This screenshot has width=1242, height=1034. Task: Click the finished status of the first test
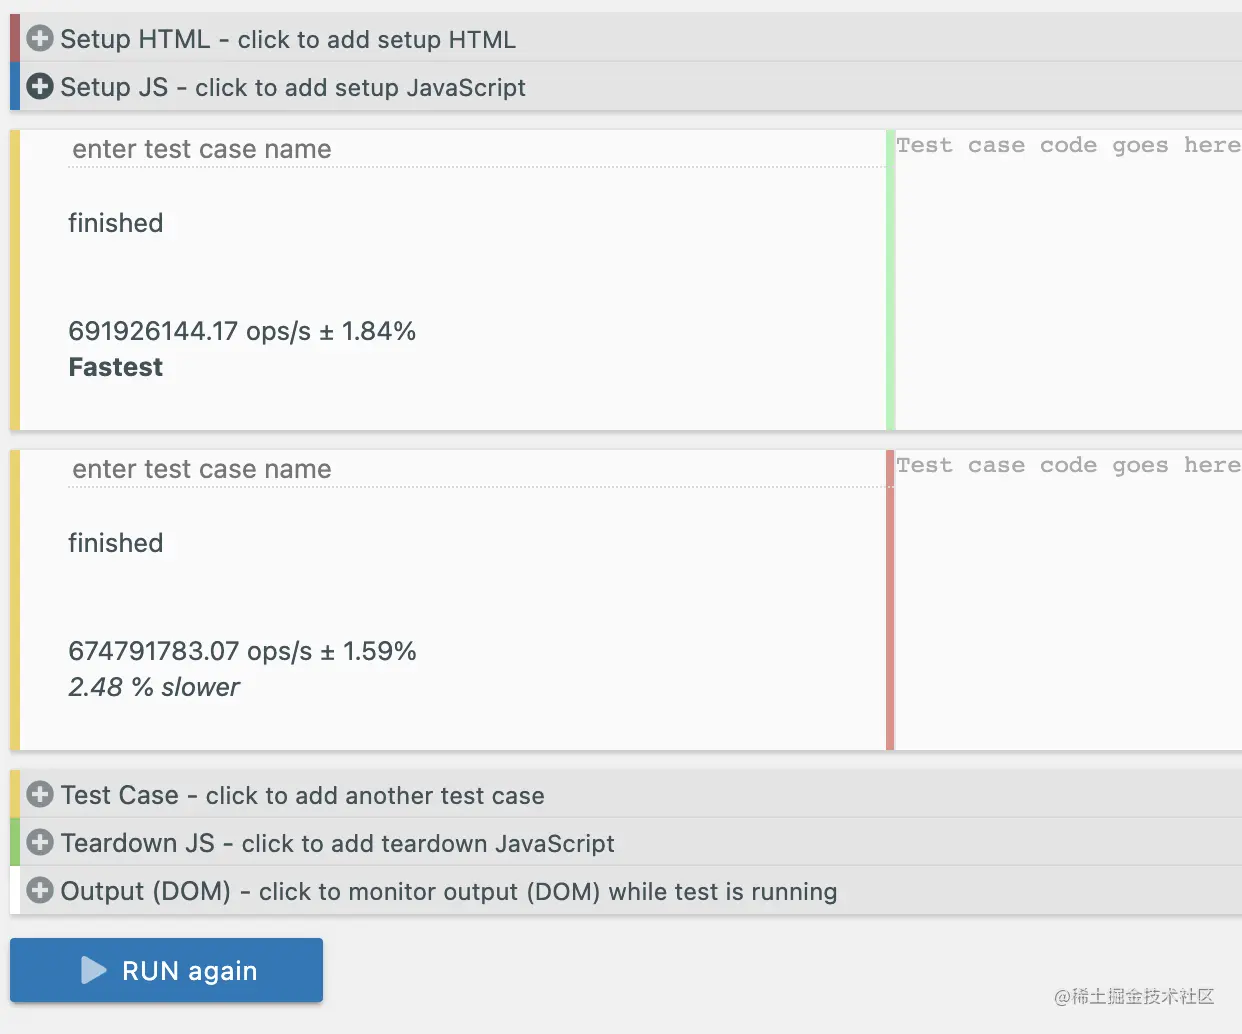(x=115, y=223)
